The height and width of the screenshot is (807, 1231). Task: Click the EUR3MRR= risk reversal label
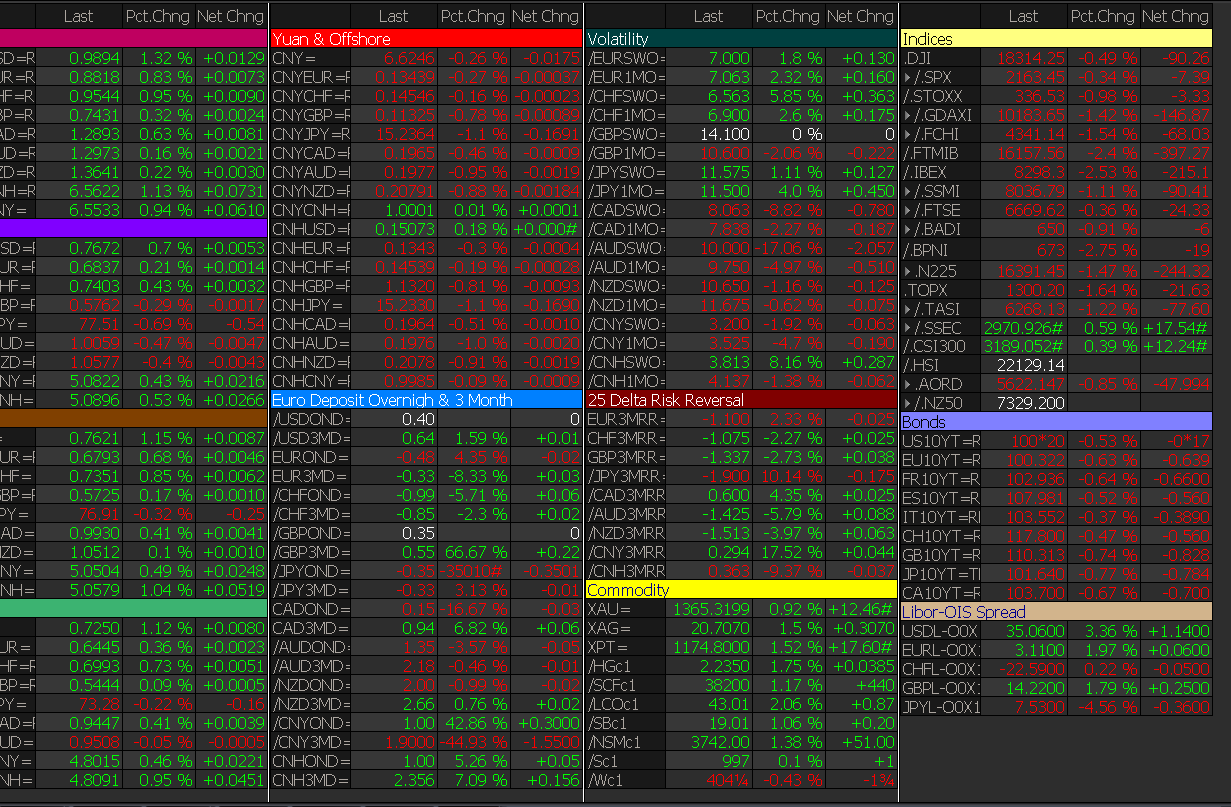click(625, 419)
